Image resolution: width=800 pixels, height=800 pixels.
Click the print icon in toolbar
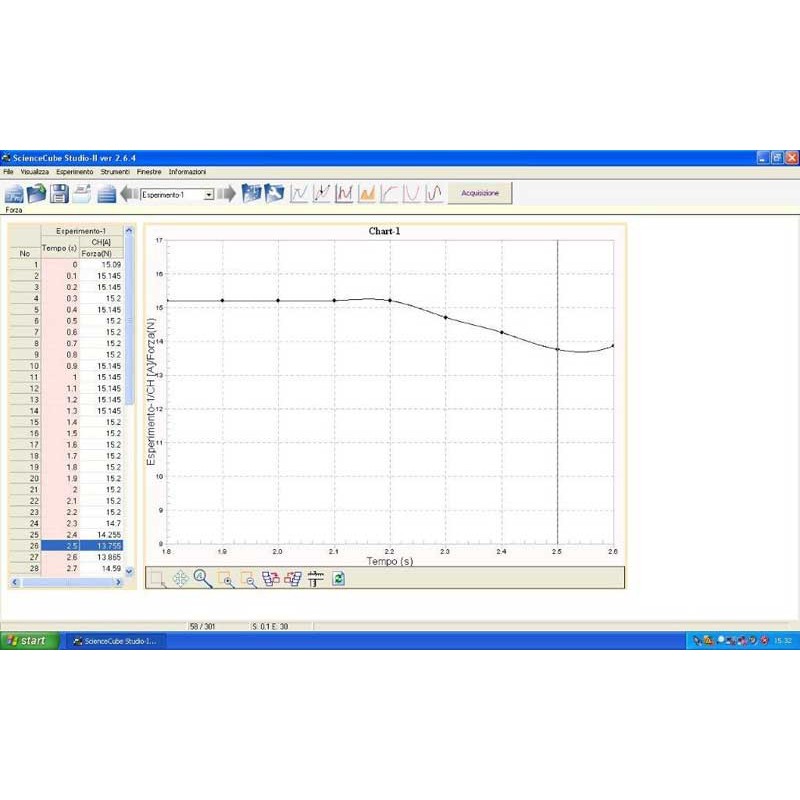83,194
